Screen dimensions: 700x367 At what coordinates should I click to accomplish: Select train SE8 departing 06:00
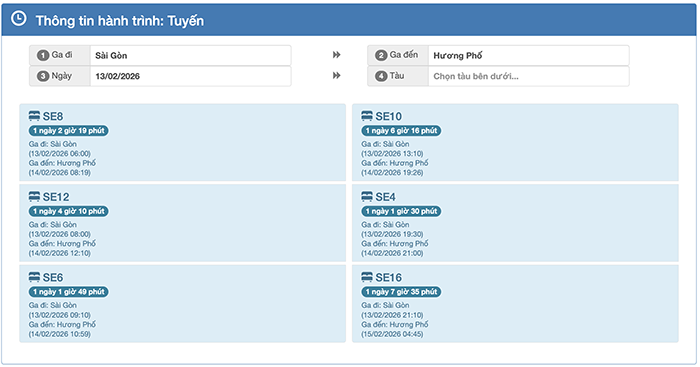pyautogui.click(x=183, y=142)
